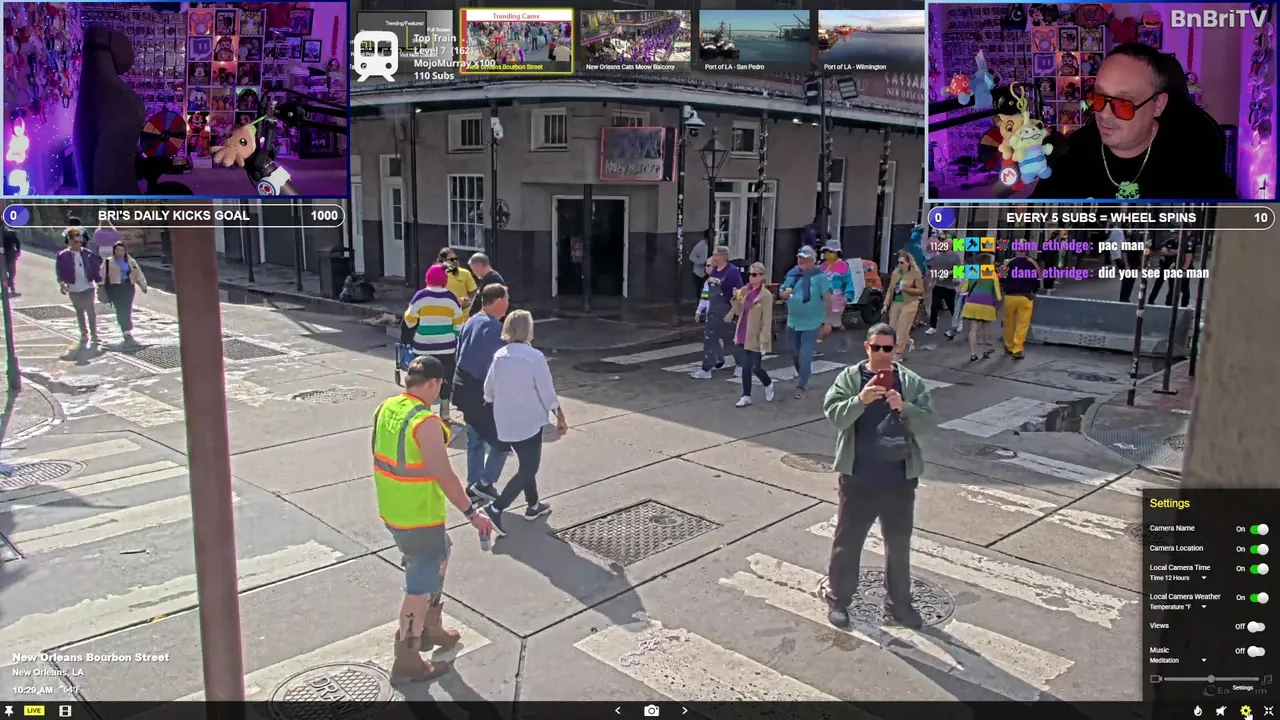Take a snapshot with the camera icon
Image resolution: width=1280 pixels, height=720 pixels.
coord(651,711)
